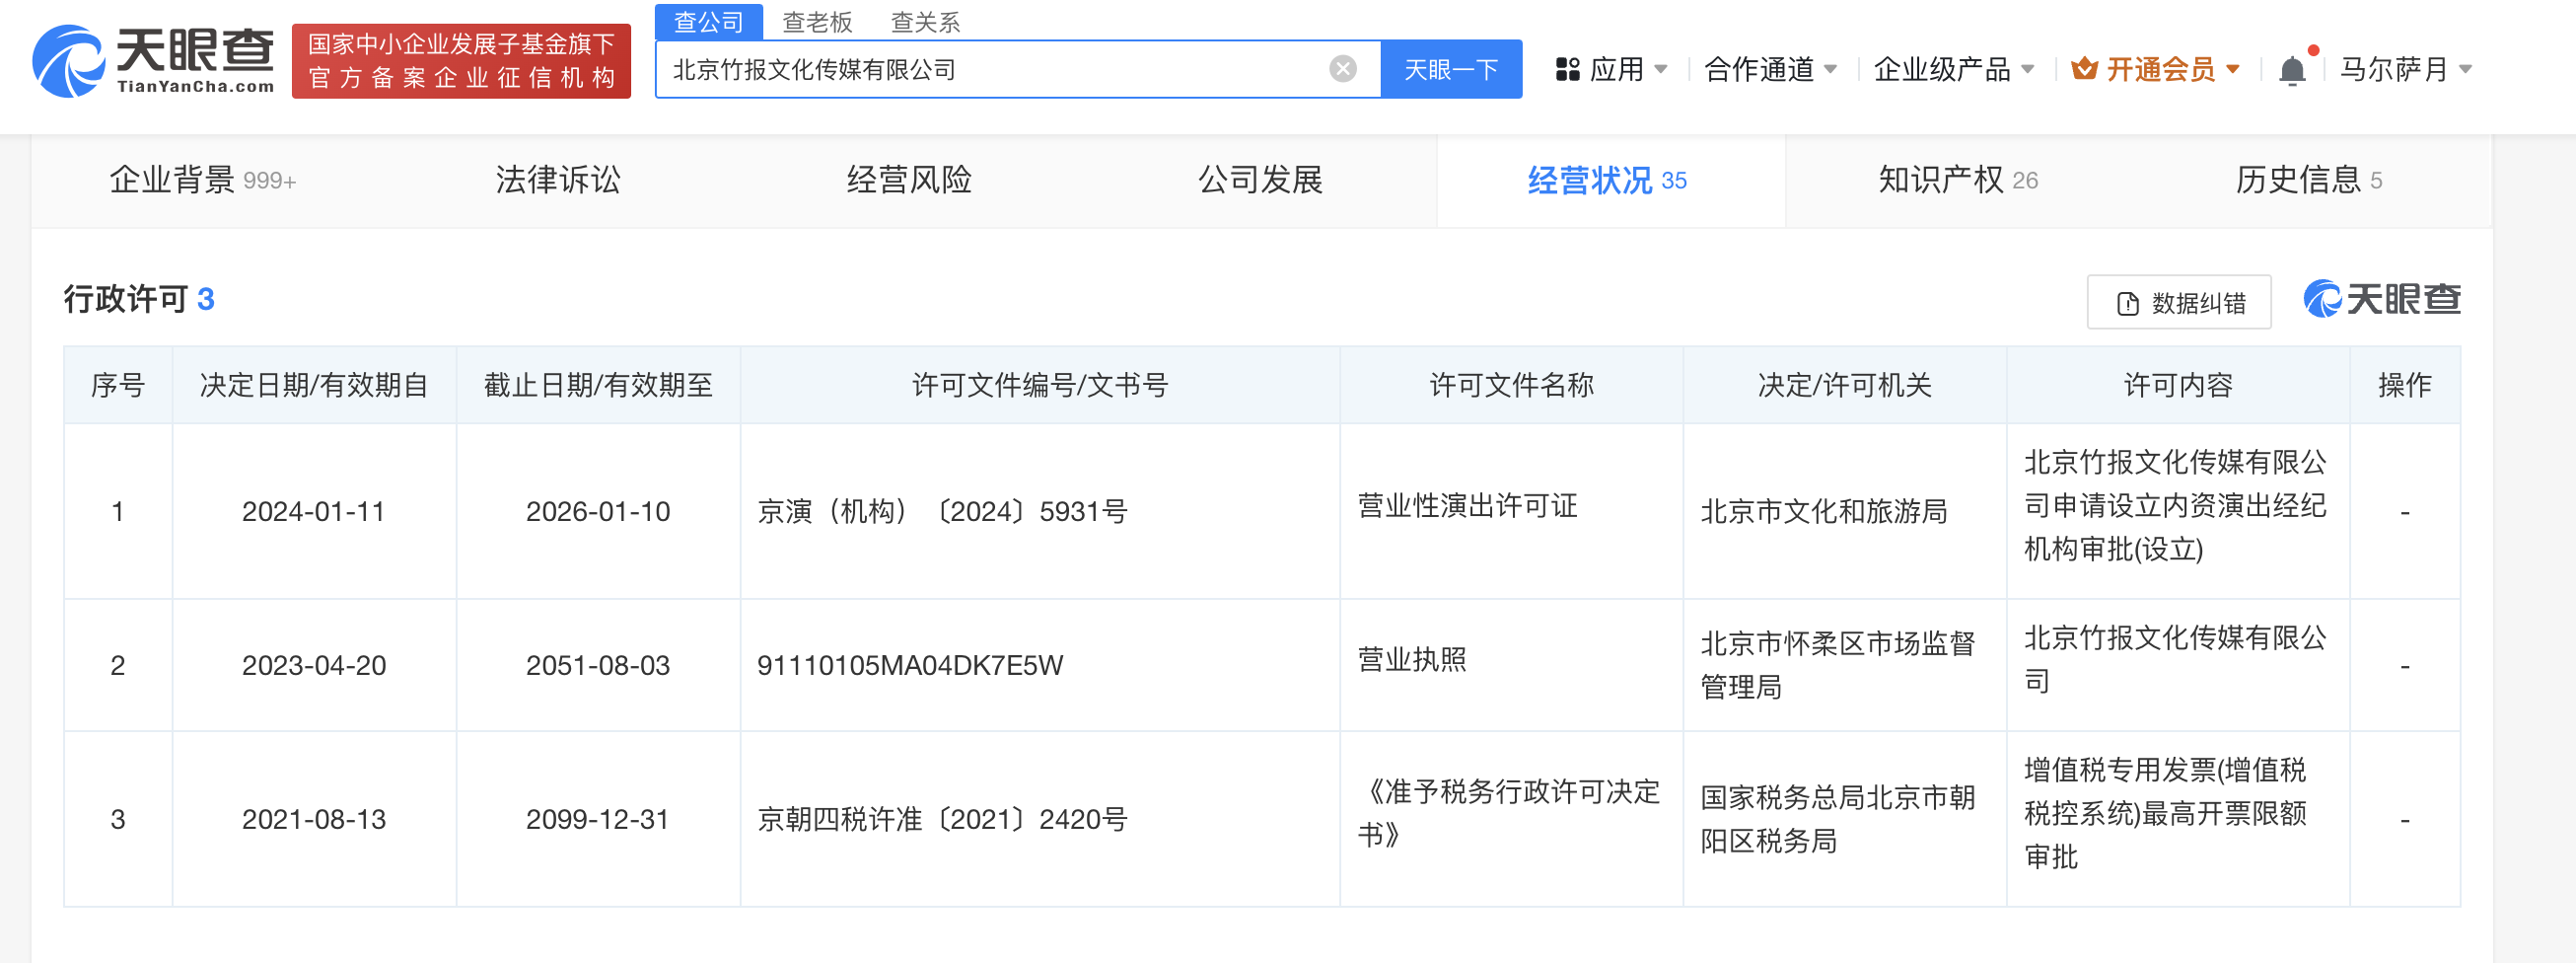
Task: Switch to the 查公司 search tab
Action: click(708, 21)
